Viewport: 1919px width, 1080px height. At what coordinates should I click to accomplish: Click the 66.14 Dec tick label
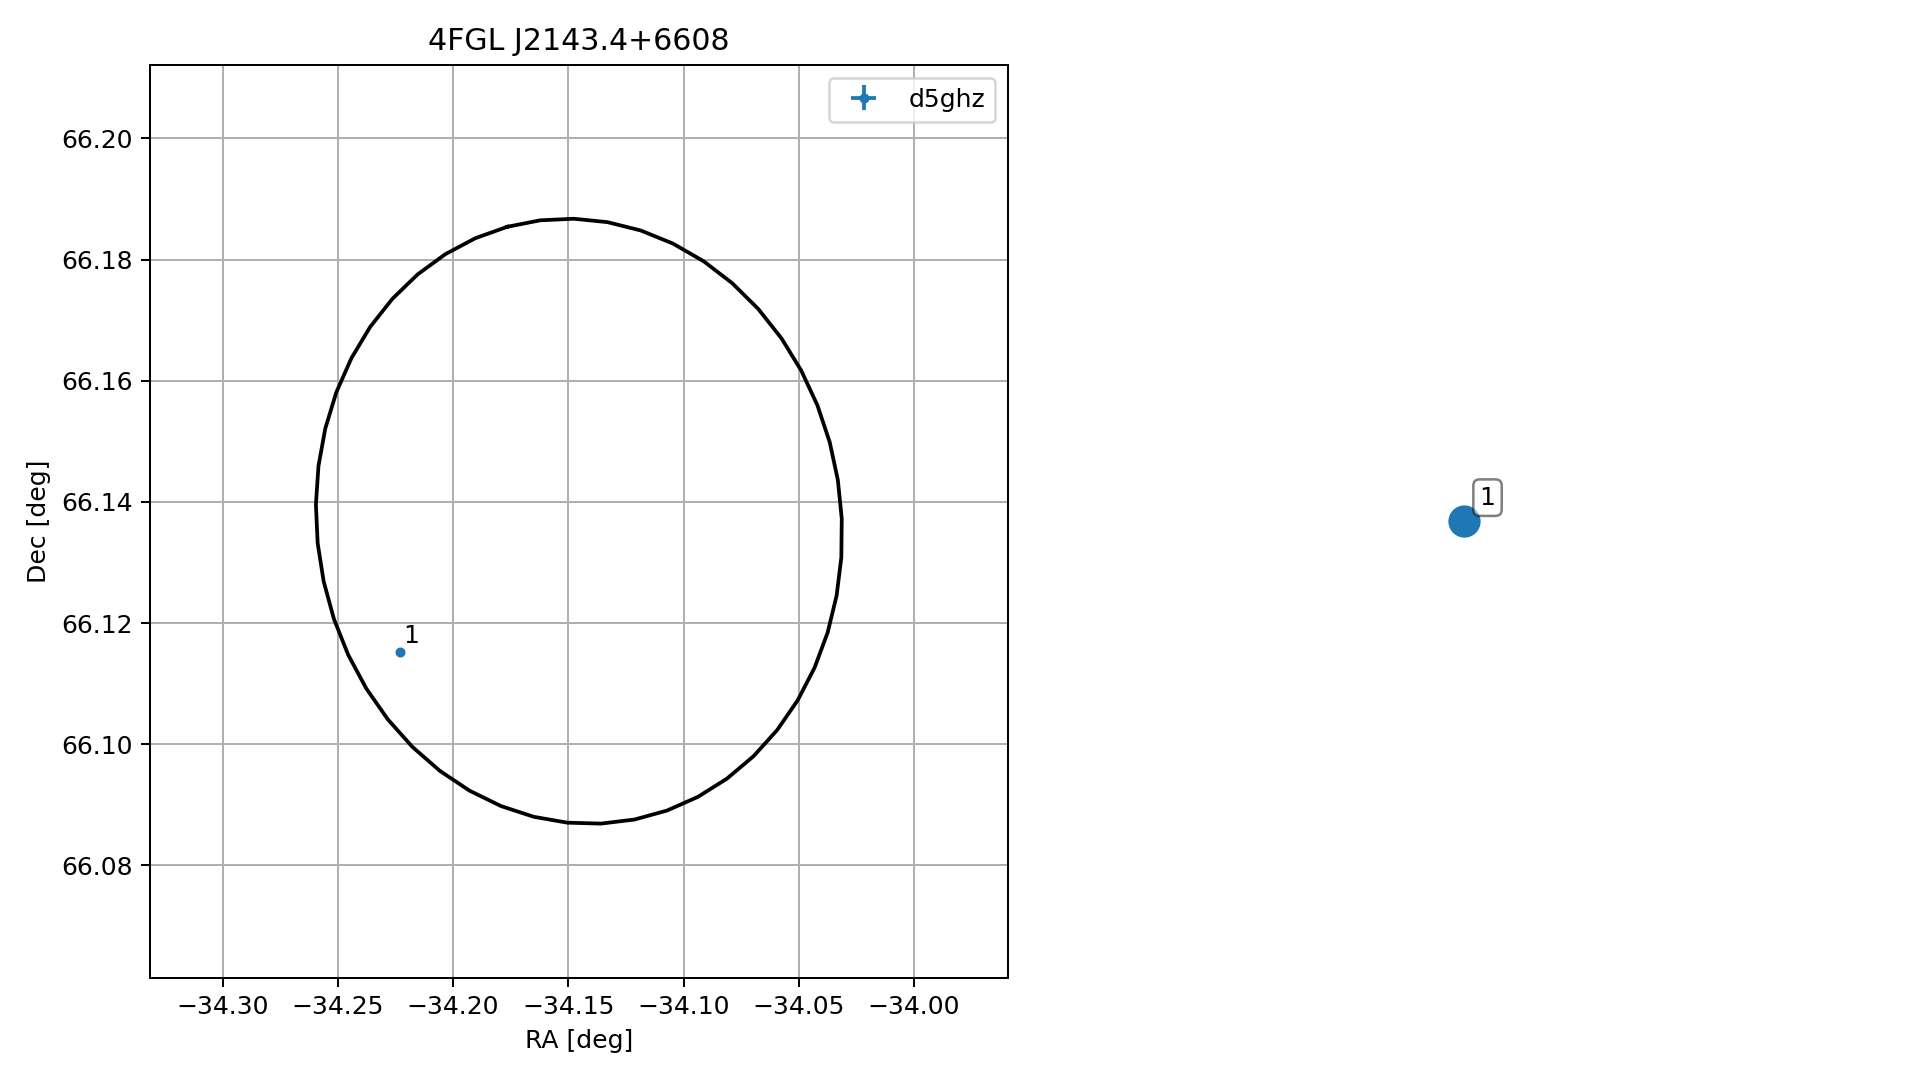[97, 502]
